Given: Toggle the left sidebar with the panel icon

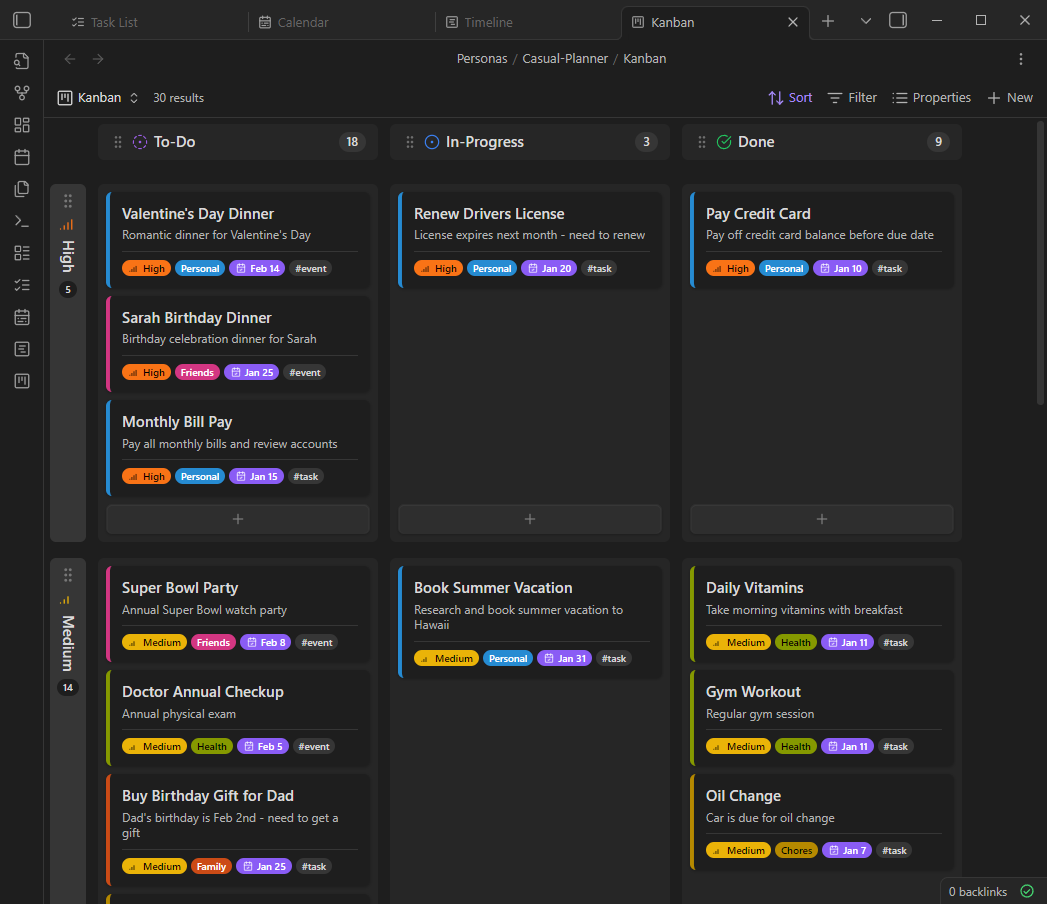Looking at the screenshot, I should [22, 20].
